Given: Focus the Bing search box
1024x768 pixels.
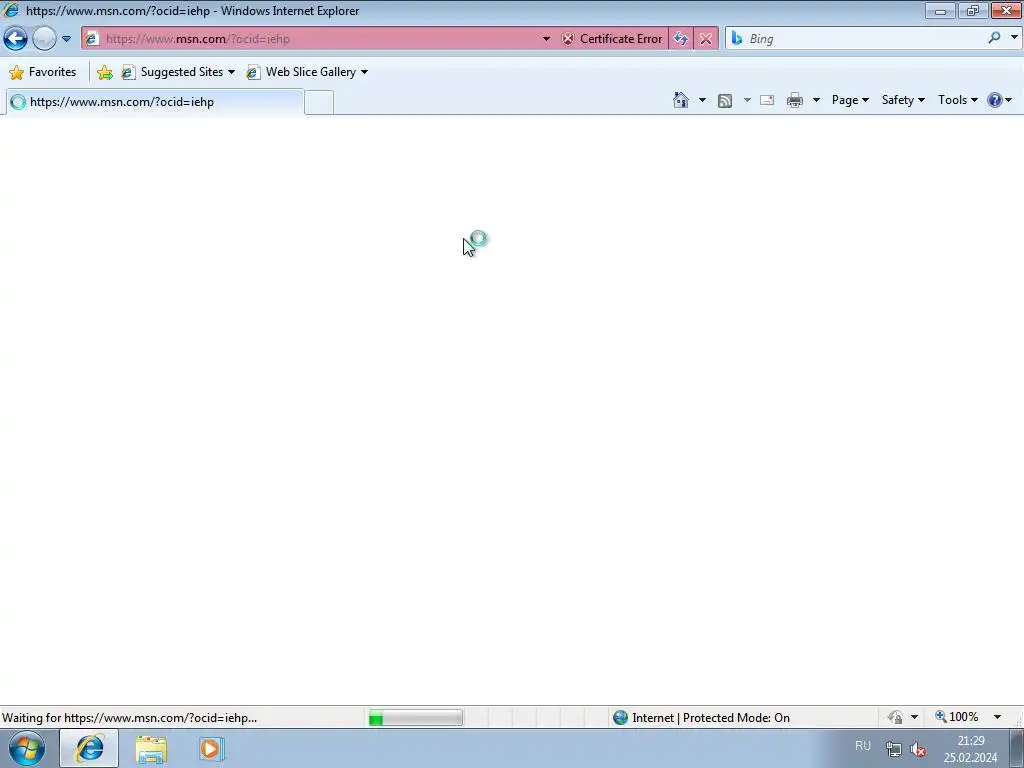Looking at the screenshot, I should tap(862, 39).
